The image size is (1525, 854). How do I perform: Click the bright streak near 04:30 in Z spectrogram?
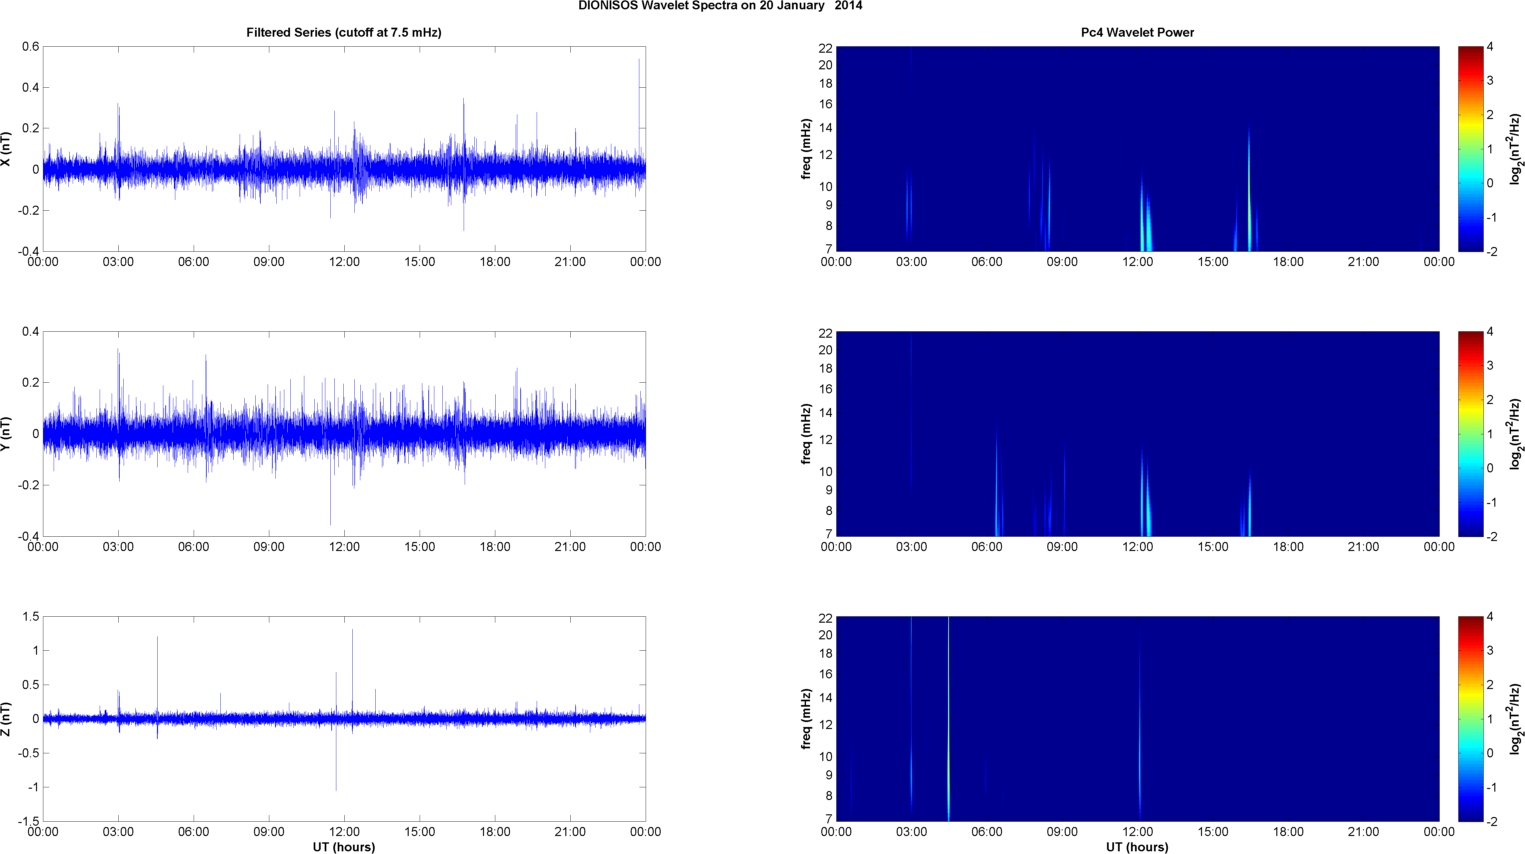948,719
